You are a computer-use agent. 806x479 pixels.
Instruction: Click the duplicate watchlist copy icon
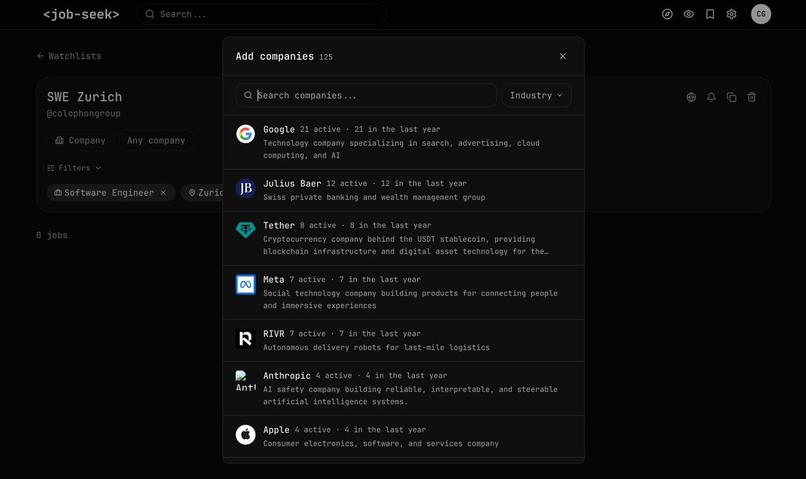[731, 97]
